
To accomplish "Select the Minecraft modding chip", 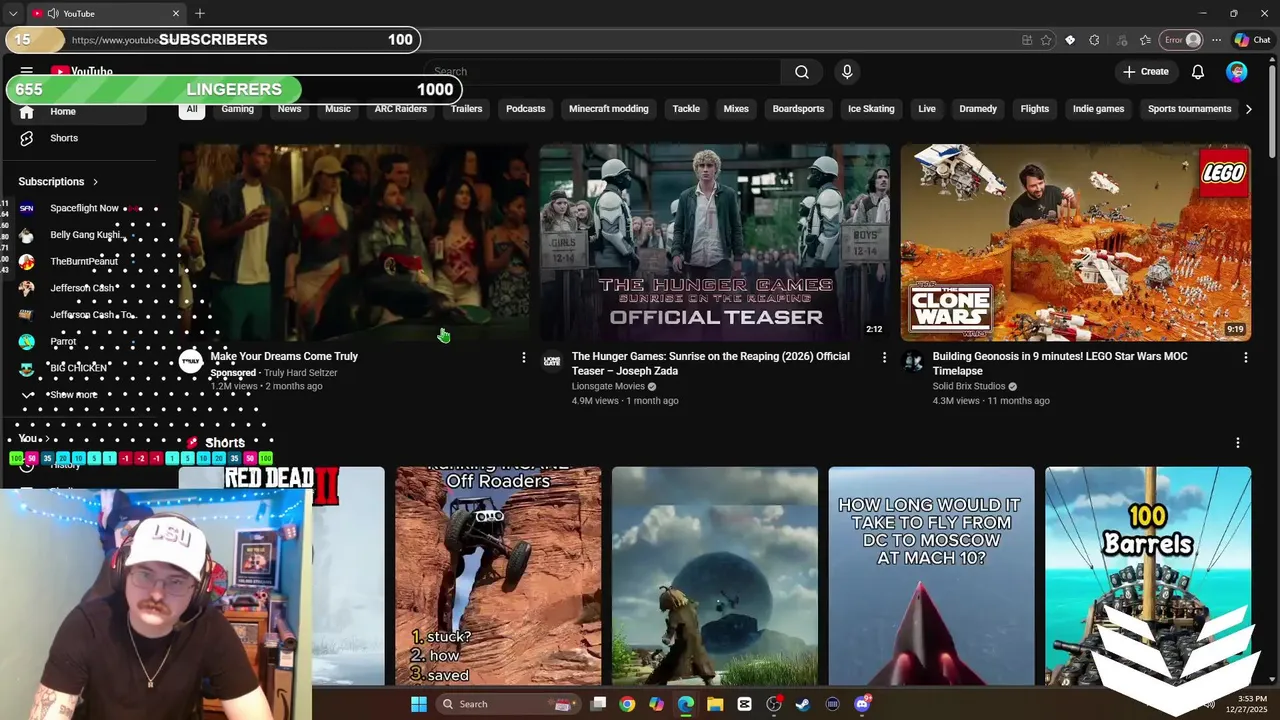I will (609, 109).
